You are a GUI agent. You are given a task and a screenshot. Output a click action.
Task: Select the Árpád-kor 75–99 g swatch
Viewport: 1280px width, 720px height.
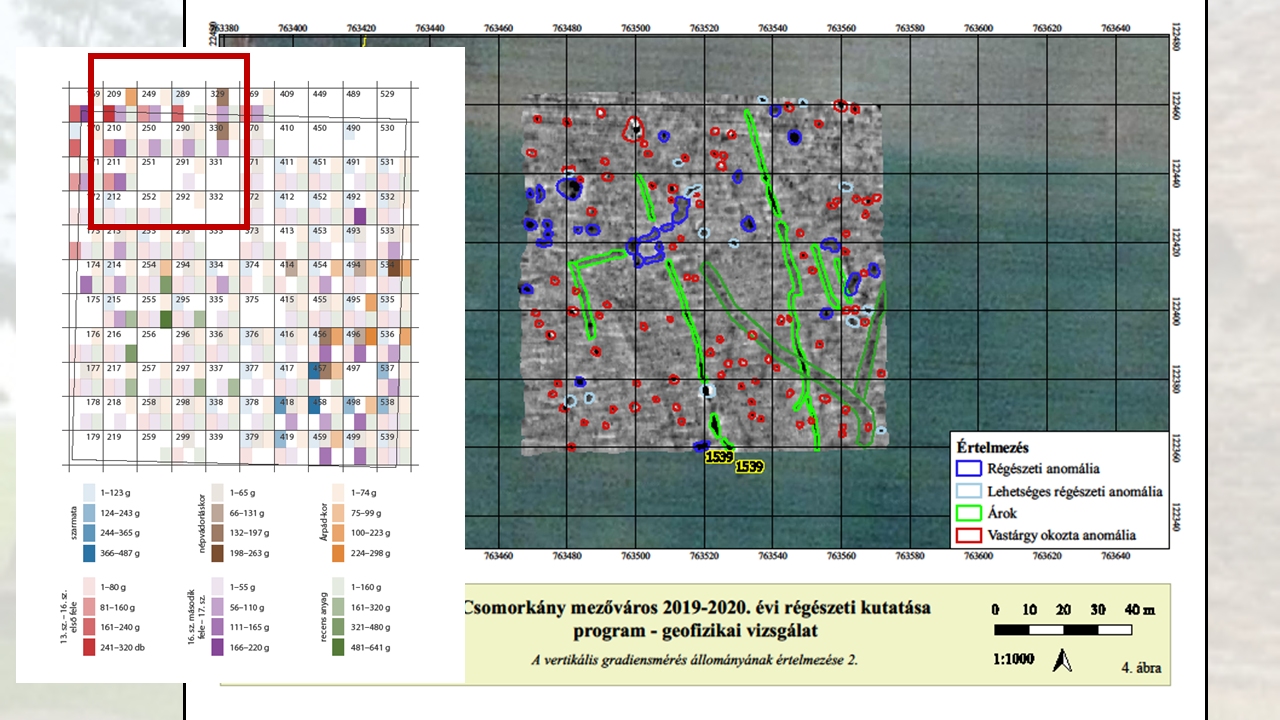pyautogui.click(x=340, y=513)
